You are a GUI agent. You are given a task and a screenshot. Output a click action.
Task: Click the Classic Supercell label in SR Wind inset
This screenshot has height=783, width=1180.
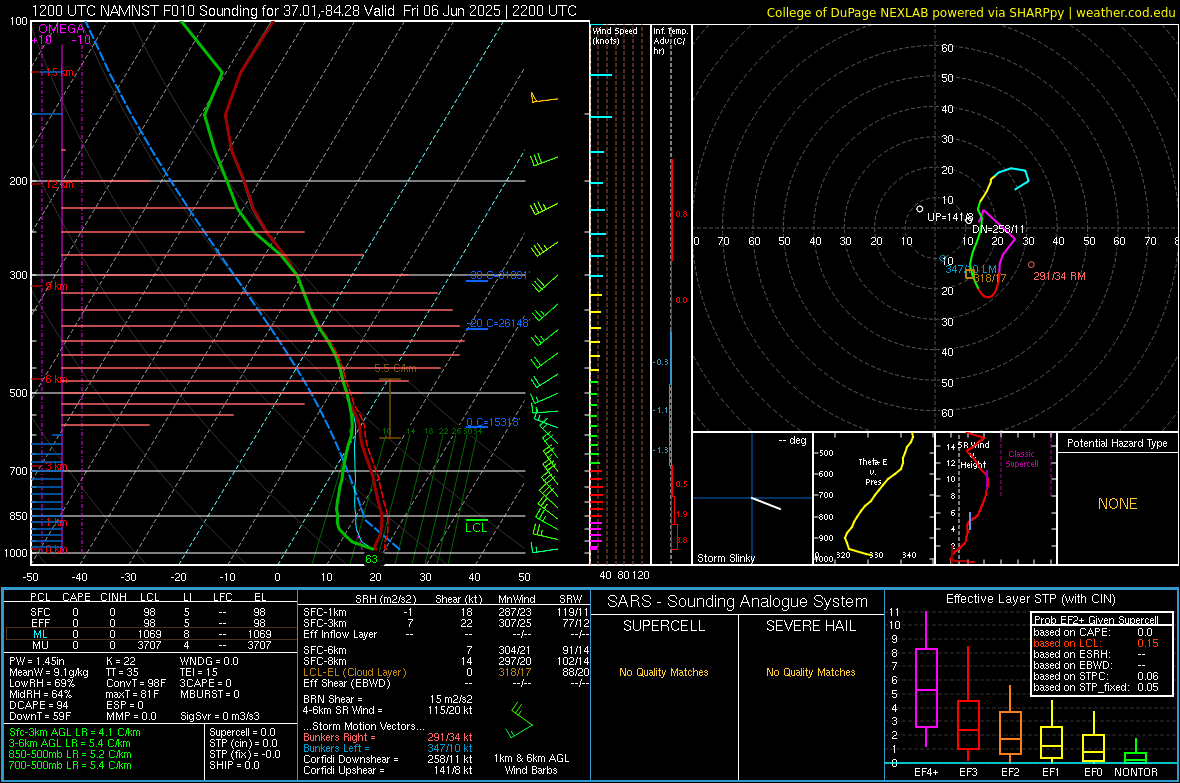(1021, 459)
